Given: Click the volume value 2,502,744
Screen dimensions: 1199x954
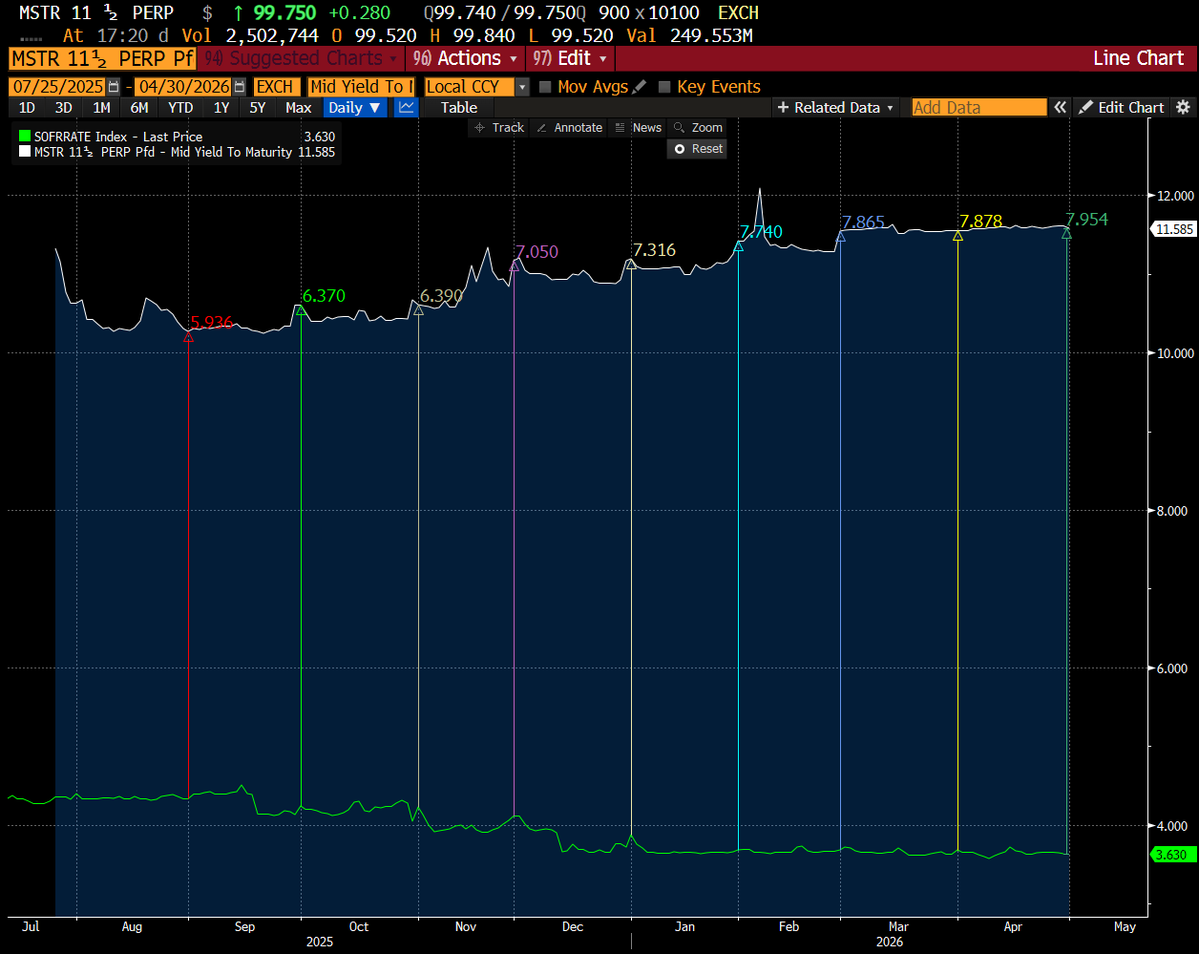Looking at the screenshot, I should (272, 36).
